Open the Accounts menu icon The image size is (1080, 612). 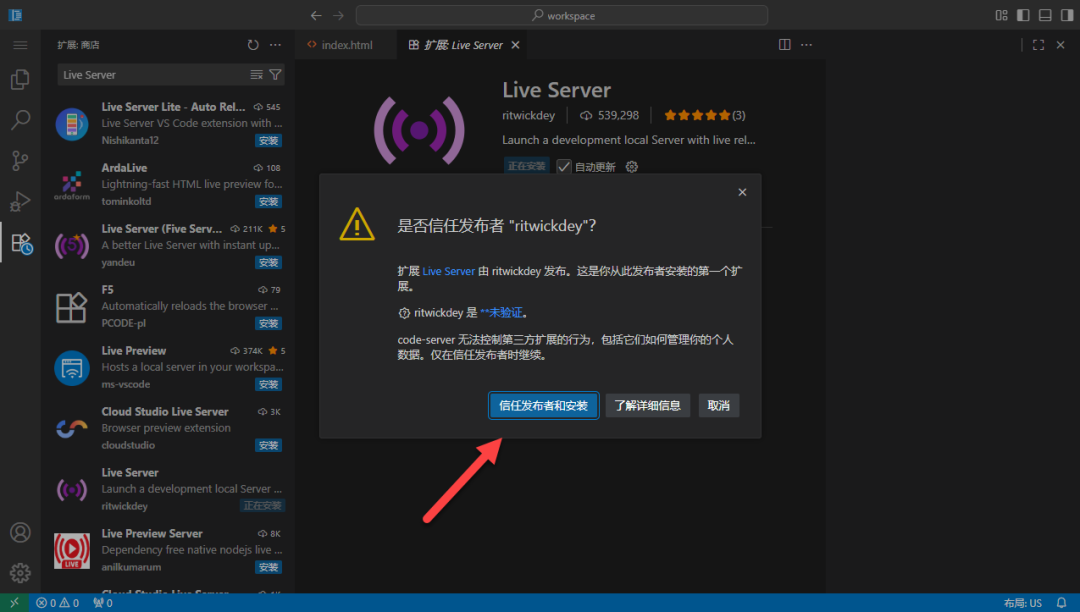pos(20,532)
